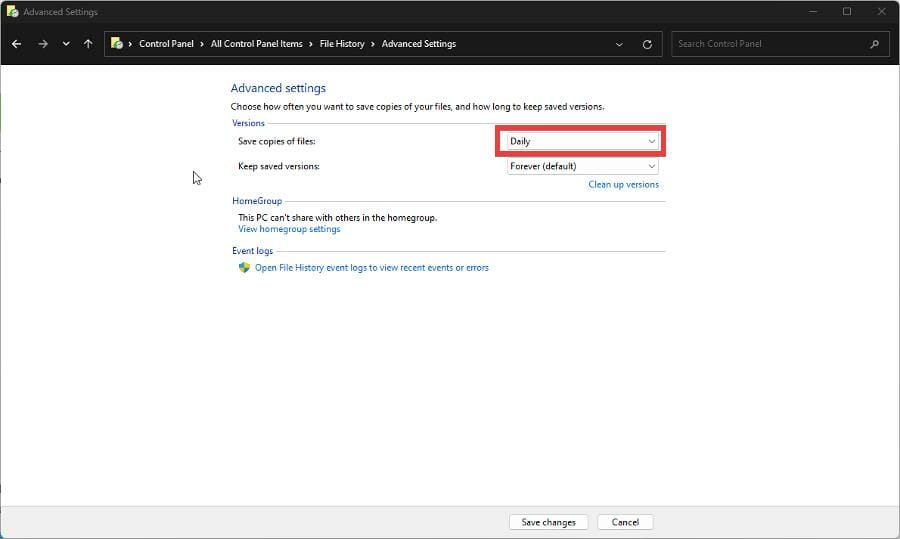Click text This PC can't share with others
This screenshot has width=900, height=539.
click(x=338, y=218)
